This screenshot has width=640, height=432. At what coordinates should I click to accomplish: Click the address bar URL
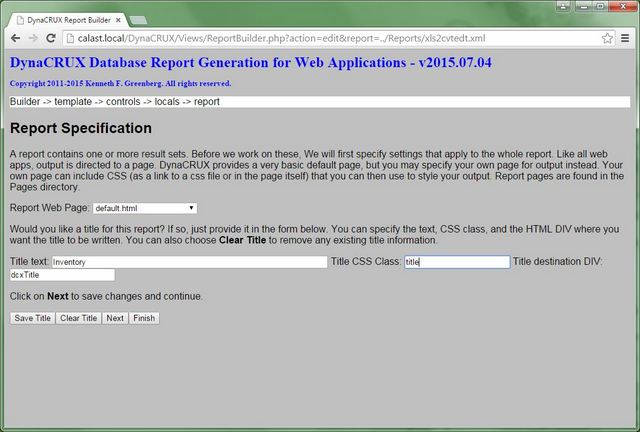tap(281, 38)
